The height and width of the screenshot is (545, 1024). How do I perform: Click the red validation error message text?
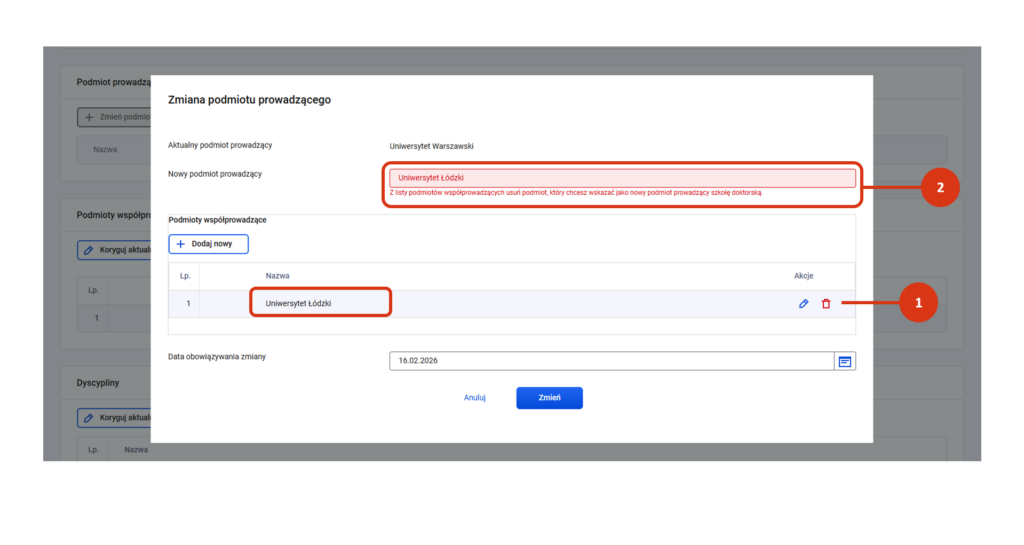coord(575,193)
